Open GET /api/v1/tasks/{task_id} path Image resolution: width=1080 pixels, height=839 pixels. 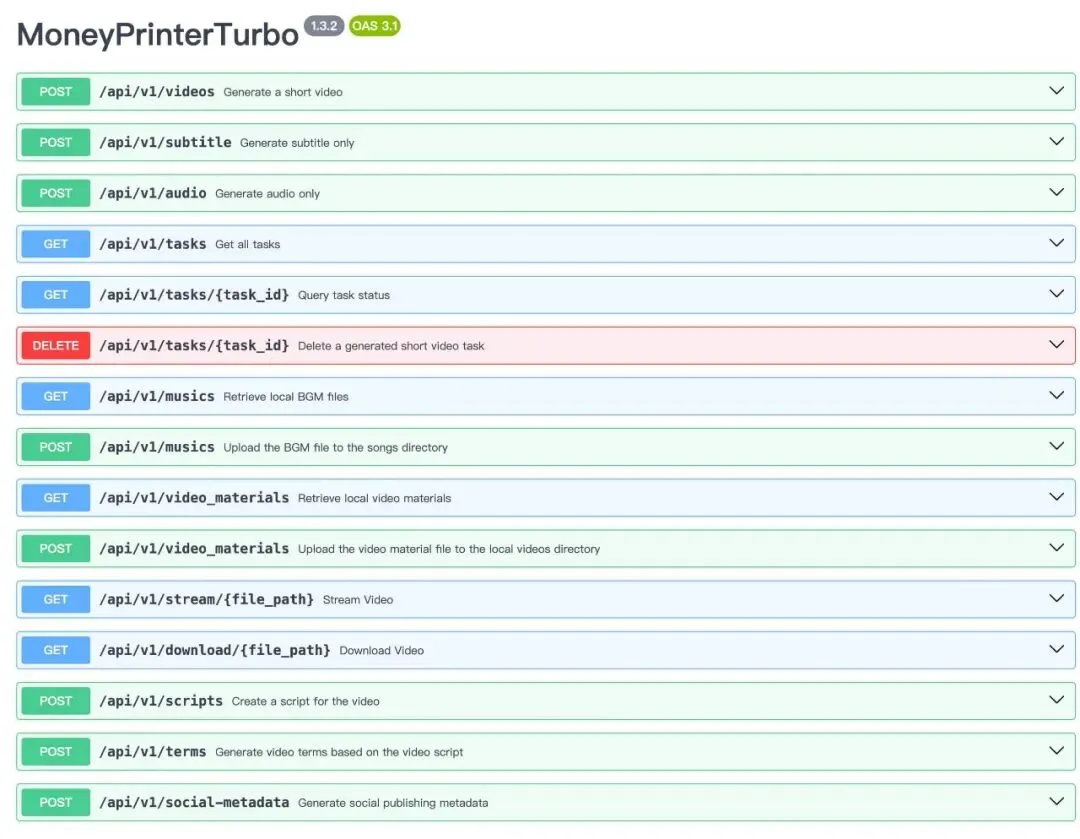[194, 295]
